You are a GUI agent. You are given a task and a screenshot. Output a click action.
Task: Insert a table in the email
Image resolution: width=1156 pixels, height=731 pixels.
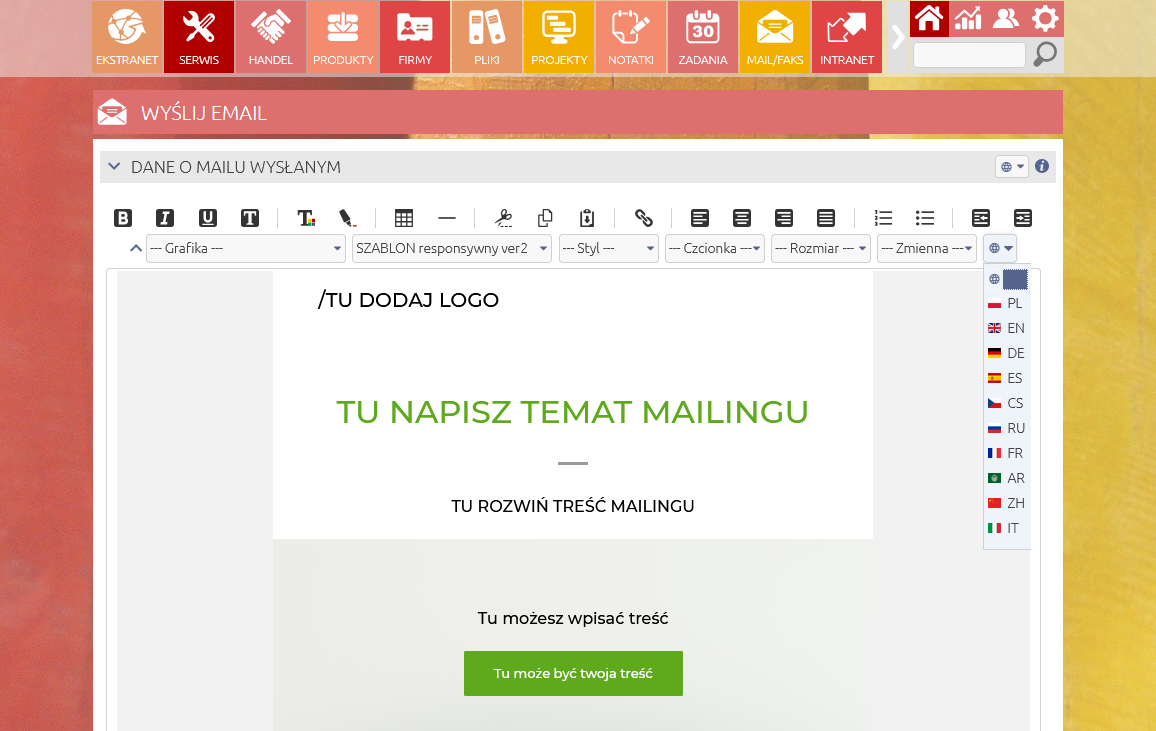tap(404, 218)
